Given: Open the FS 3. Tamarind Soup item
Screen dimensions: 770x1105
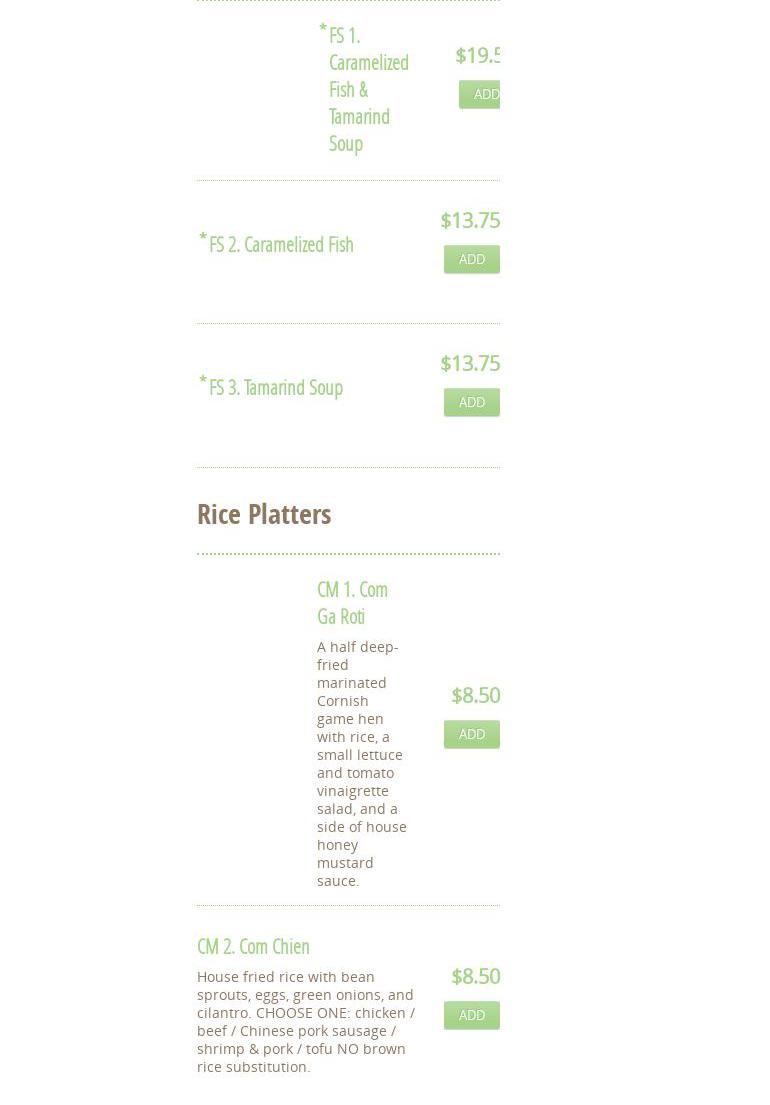Looking at the screenshot, I should (x=276, y=388).
